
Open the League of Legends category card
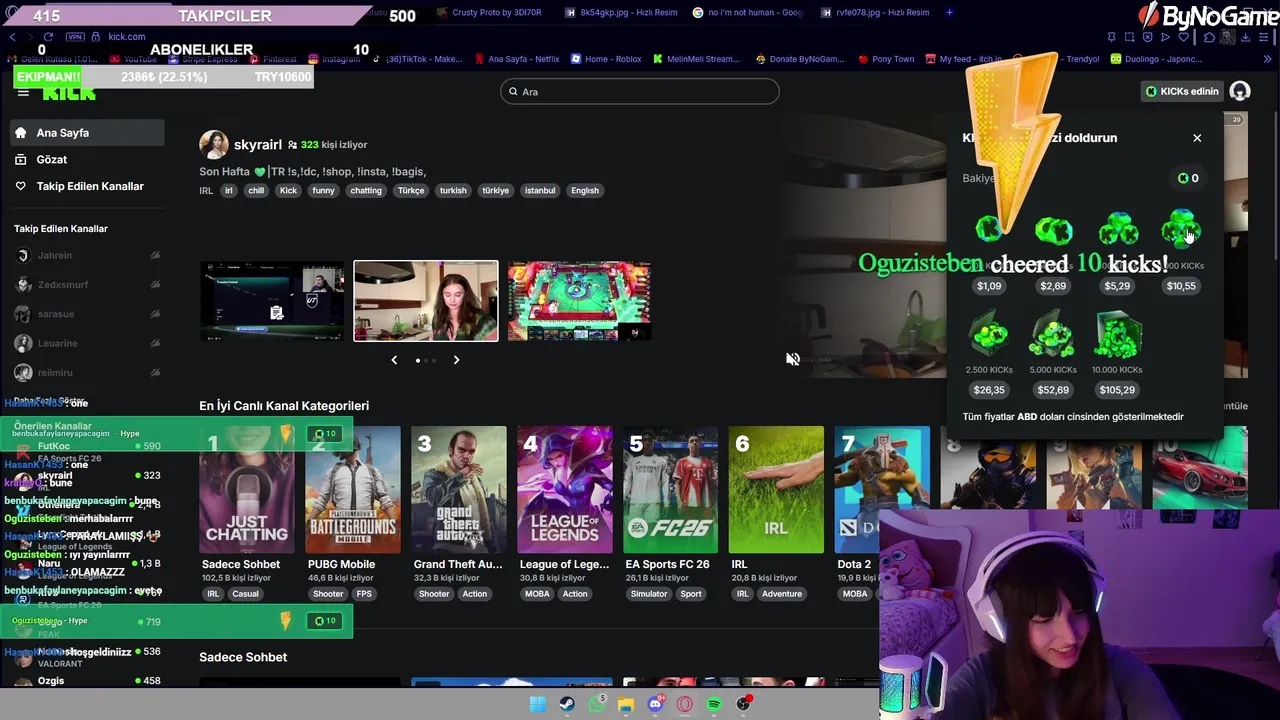(565, 490)
